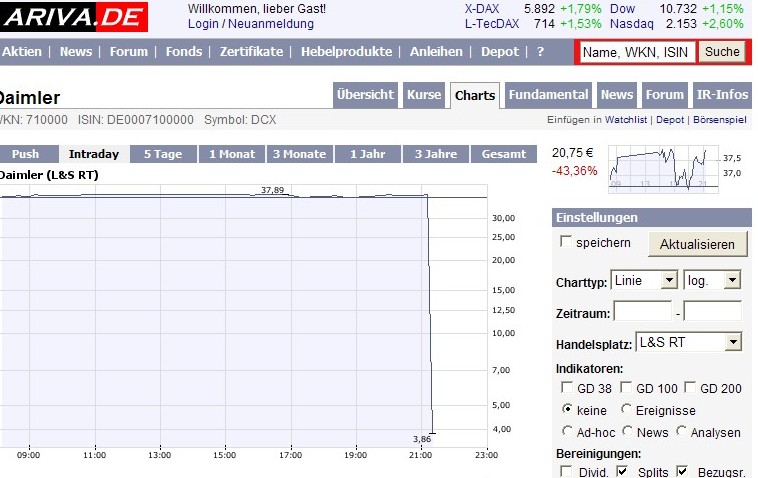Select the News radio button under Indikatoren
This screenshot has height=478, width=758.
(627, 430)
